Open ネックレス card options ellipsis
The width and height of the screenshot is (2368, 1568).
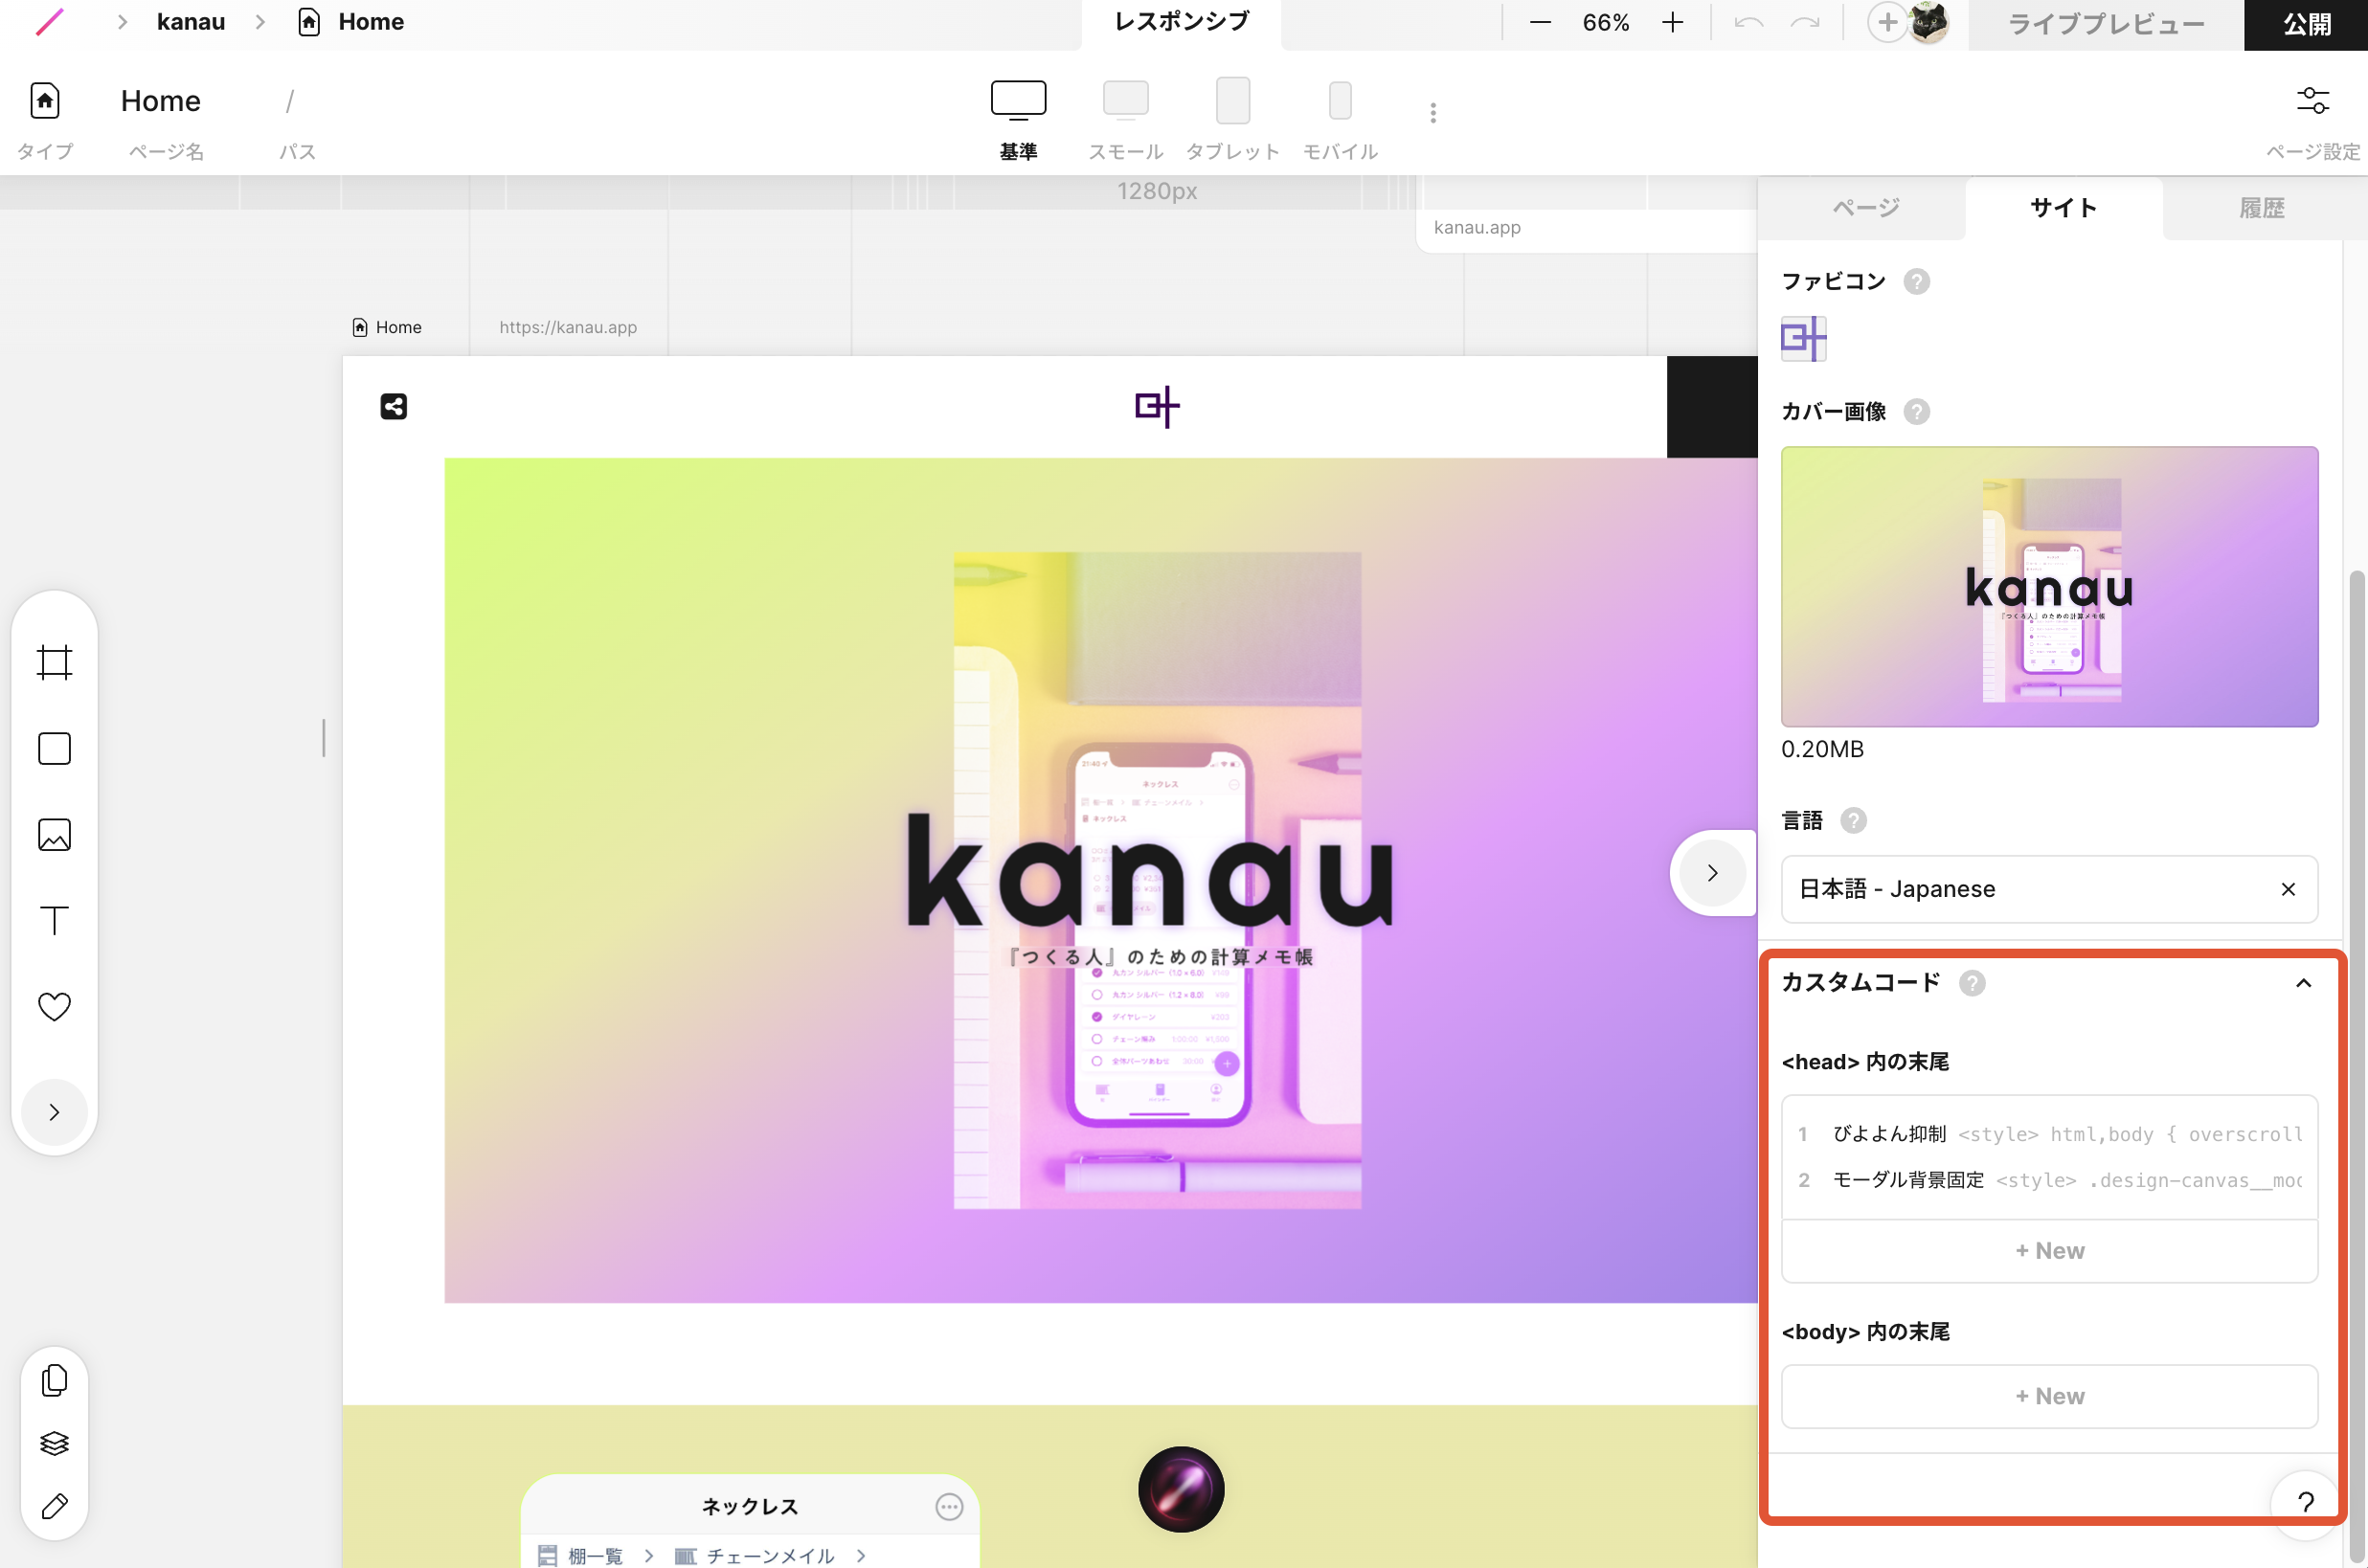point(949,1507)
